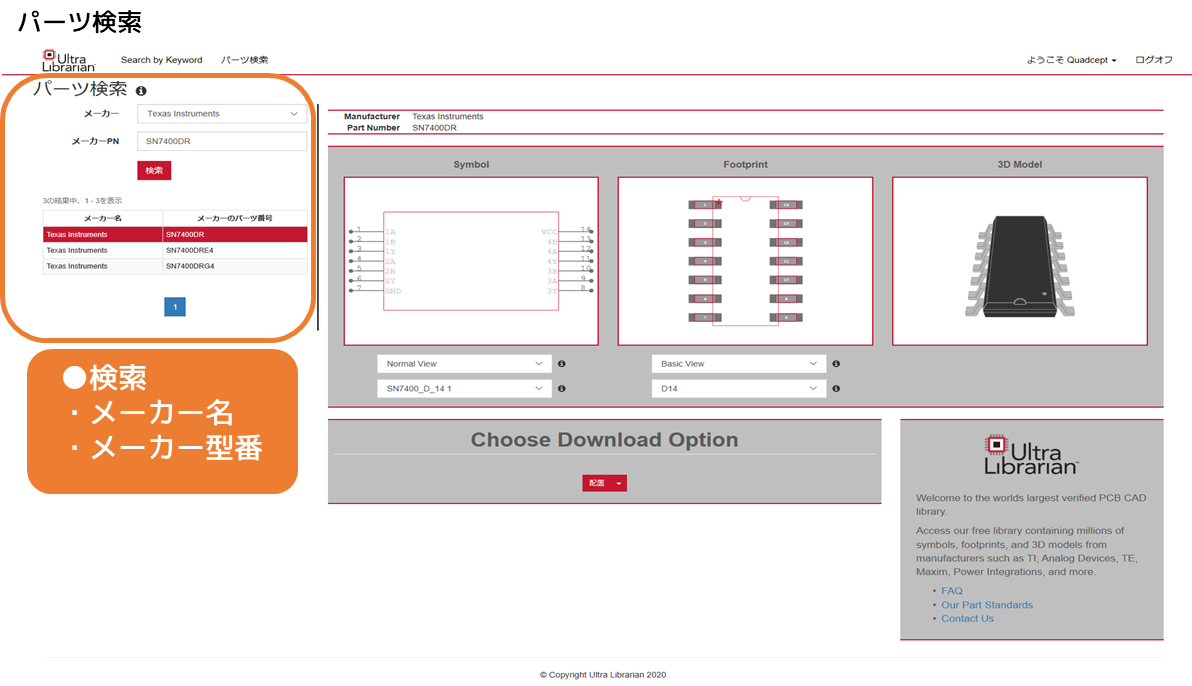Click メーカー名 column header
This screenshot has height=686, width=1192.
103,218
